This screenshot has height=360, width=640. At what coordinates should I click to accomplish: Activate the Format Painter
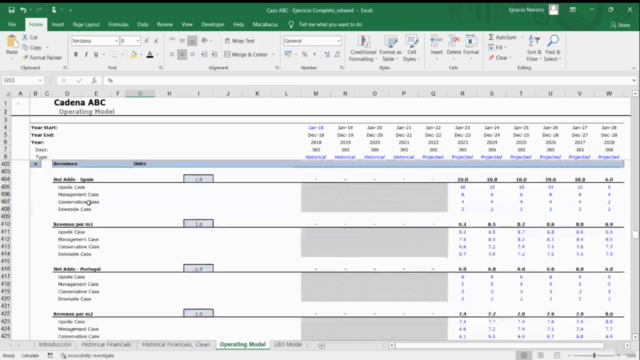(42, 58)
